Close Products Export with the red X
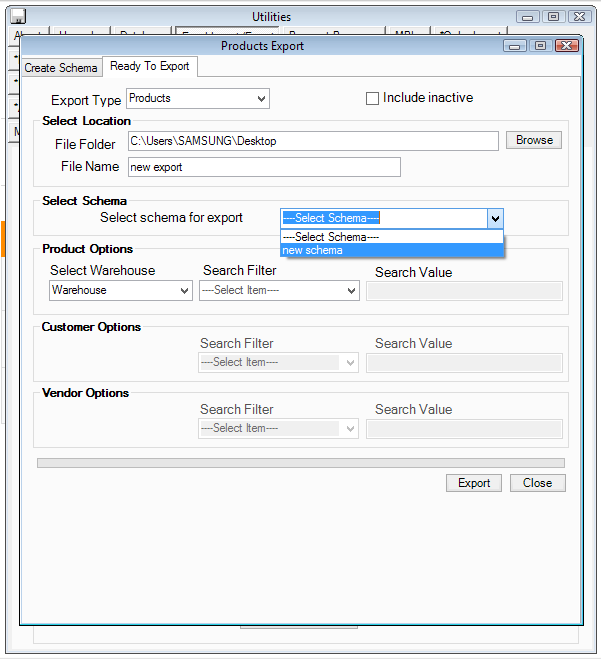Viewport: 601px width, 659px height. (565, 46)
